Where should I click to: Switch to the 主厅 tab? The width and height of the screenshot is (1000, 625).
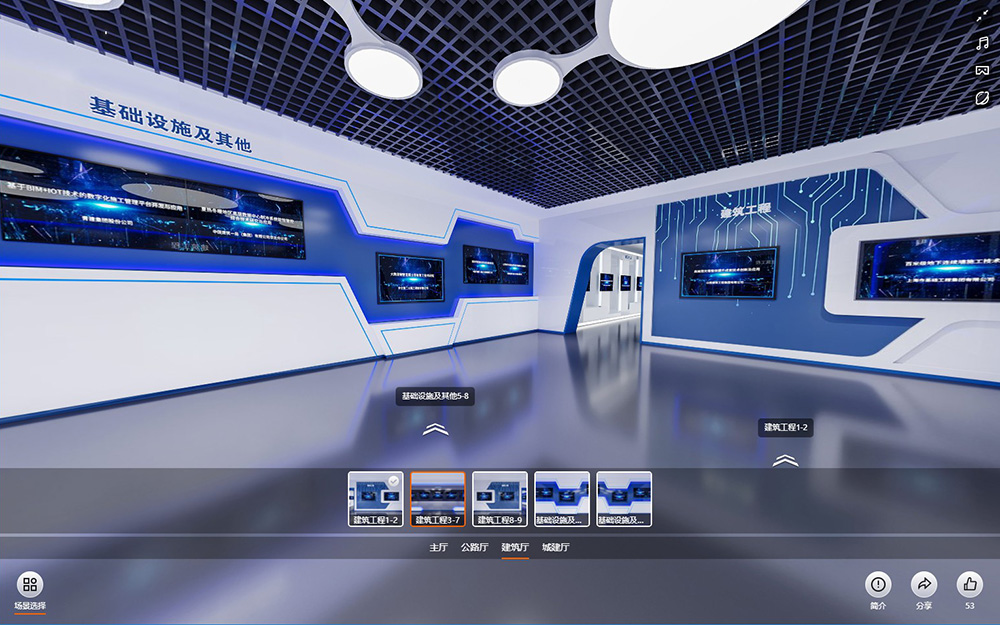point(438,548)
